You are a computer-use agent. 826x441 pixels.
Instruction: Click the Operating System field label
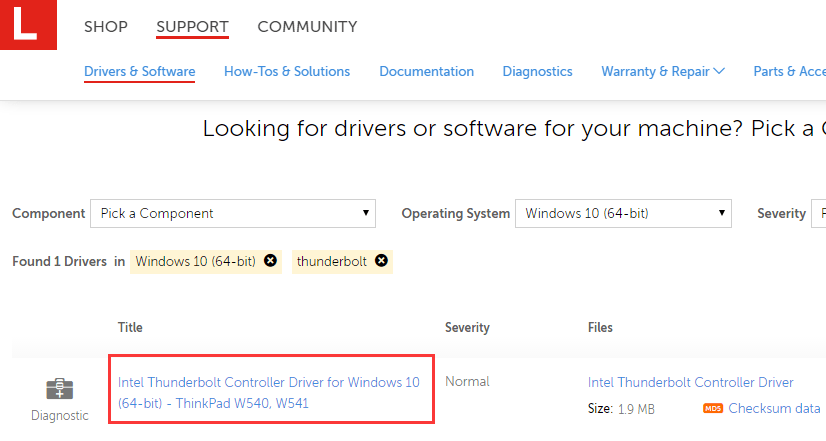[x=456, y=213]
